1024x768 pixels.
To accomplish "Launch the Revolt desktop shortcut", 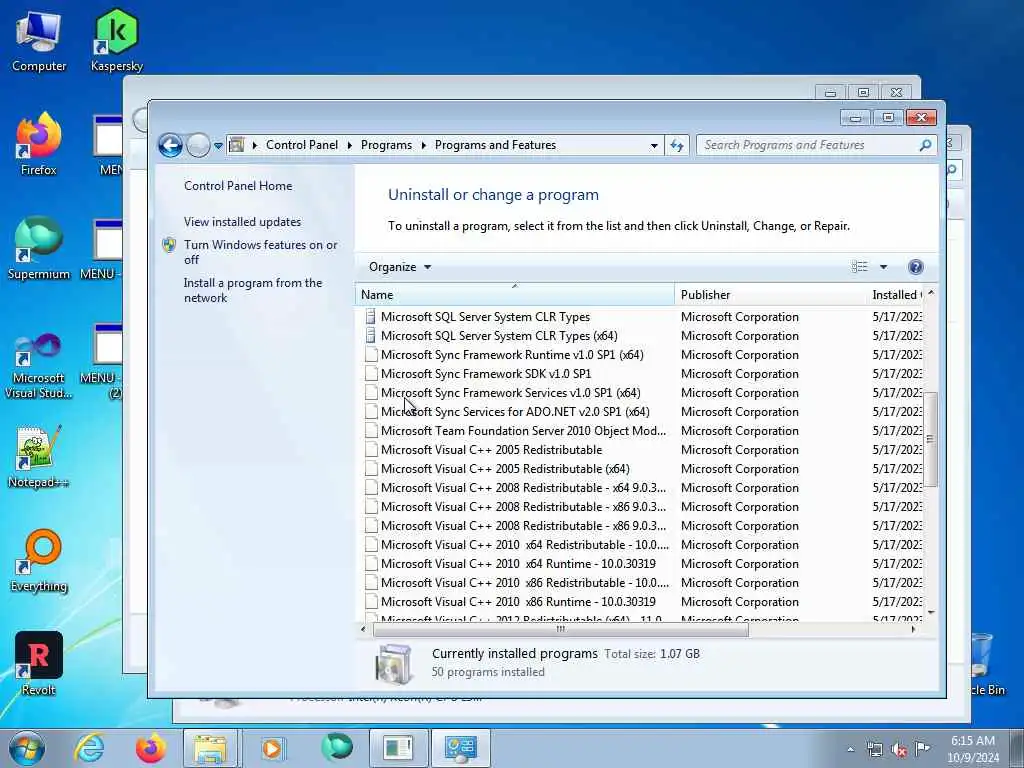I will 39,664.
